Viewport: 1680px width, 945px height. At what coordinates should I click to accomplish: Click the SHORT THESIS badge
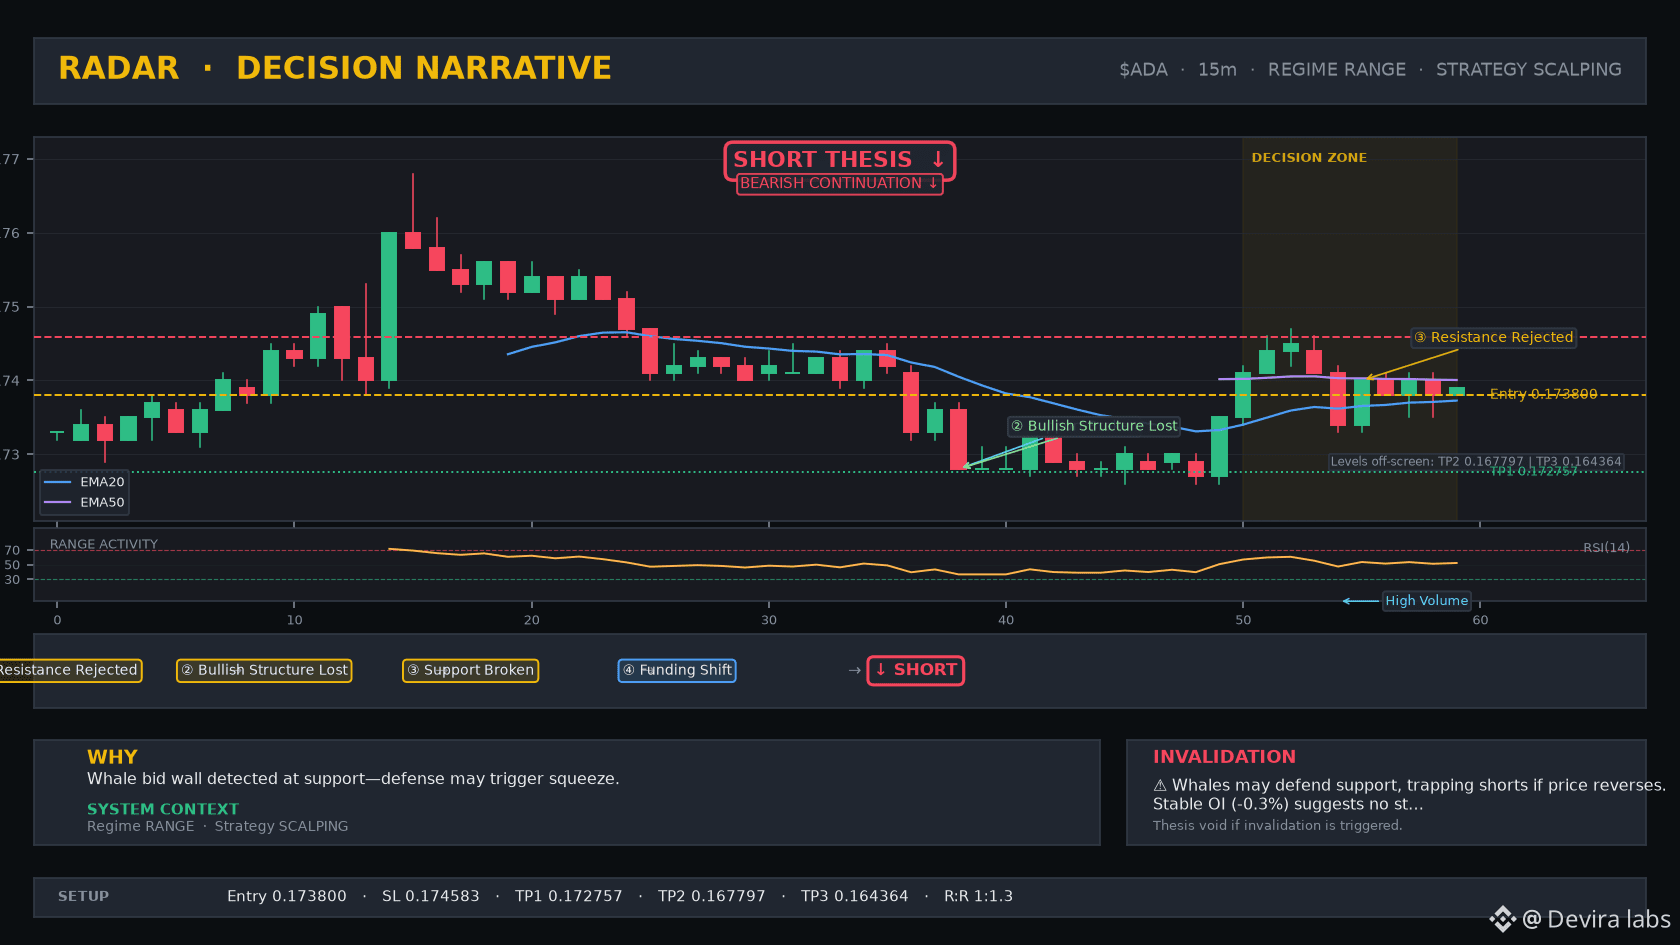(840, 160)
